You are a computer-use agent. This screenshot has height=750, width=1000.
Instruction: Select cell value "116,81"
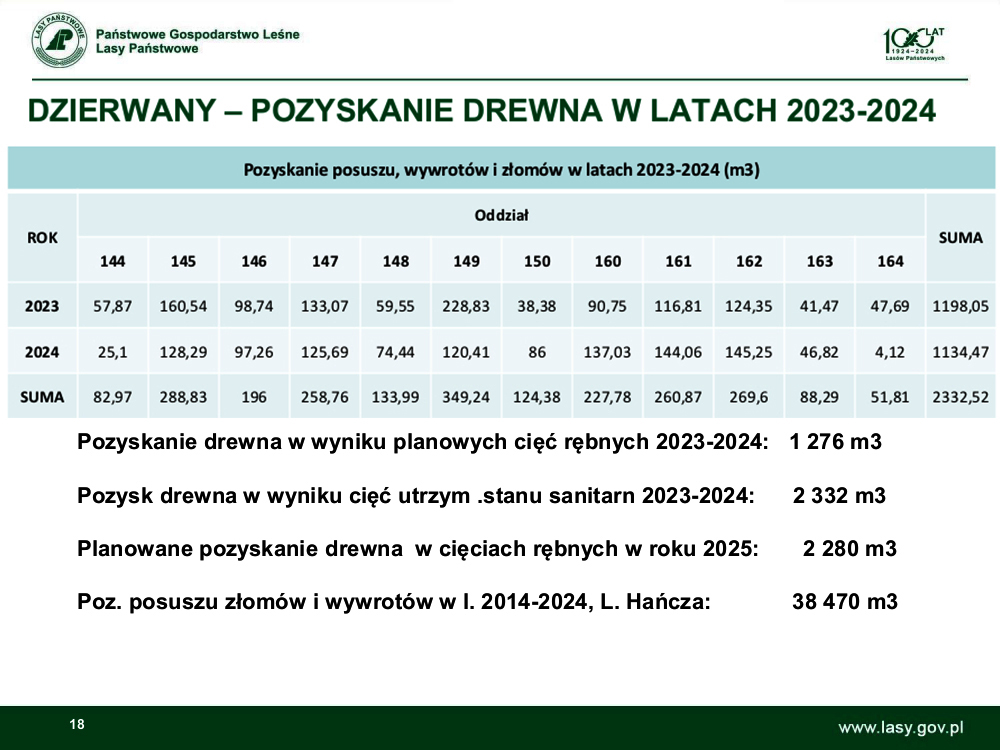point(678,307)
